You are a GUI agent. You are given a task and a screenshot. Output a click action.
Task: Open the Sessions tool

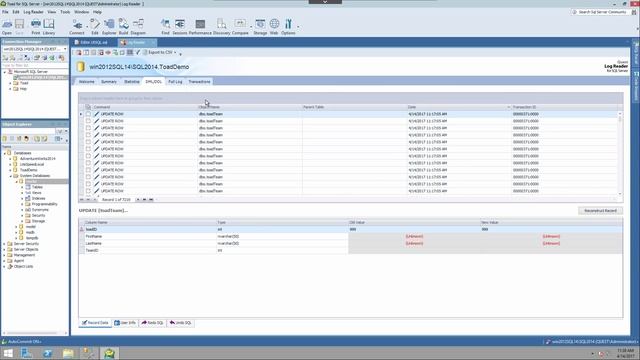pos(180,27)
